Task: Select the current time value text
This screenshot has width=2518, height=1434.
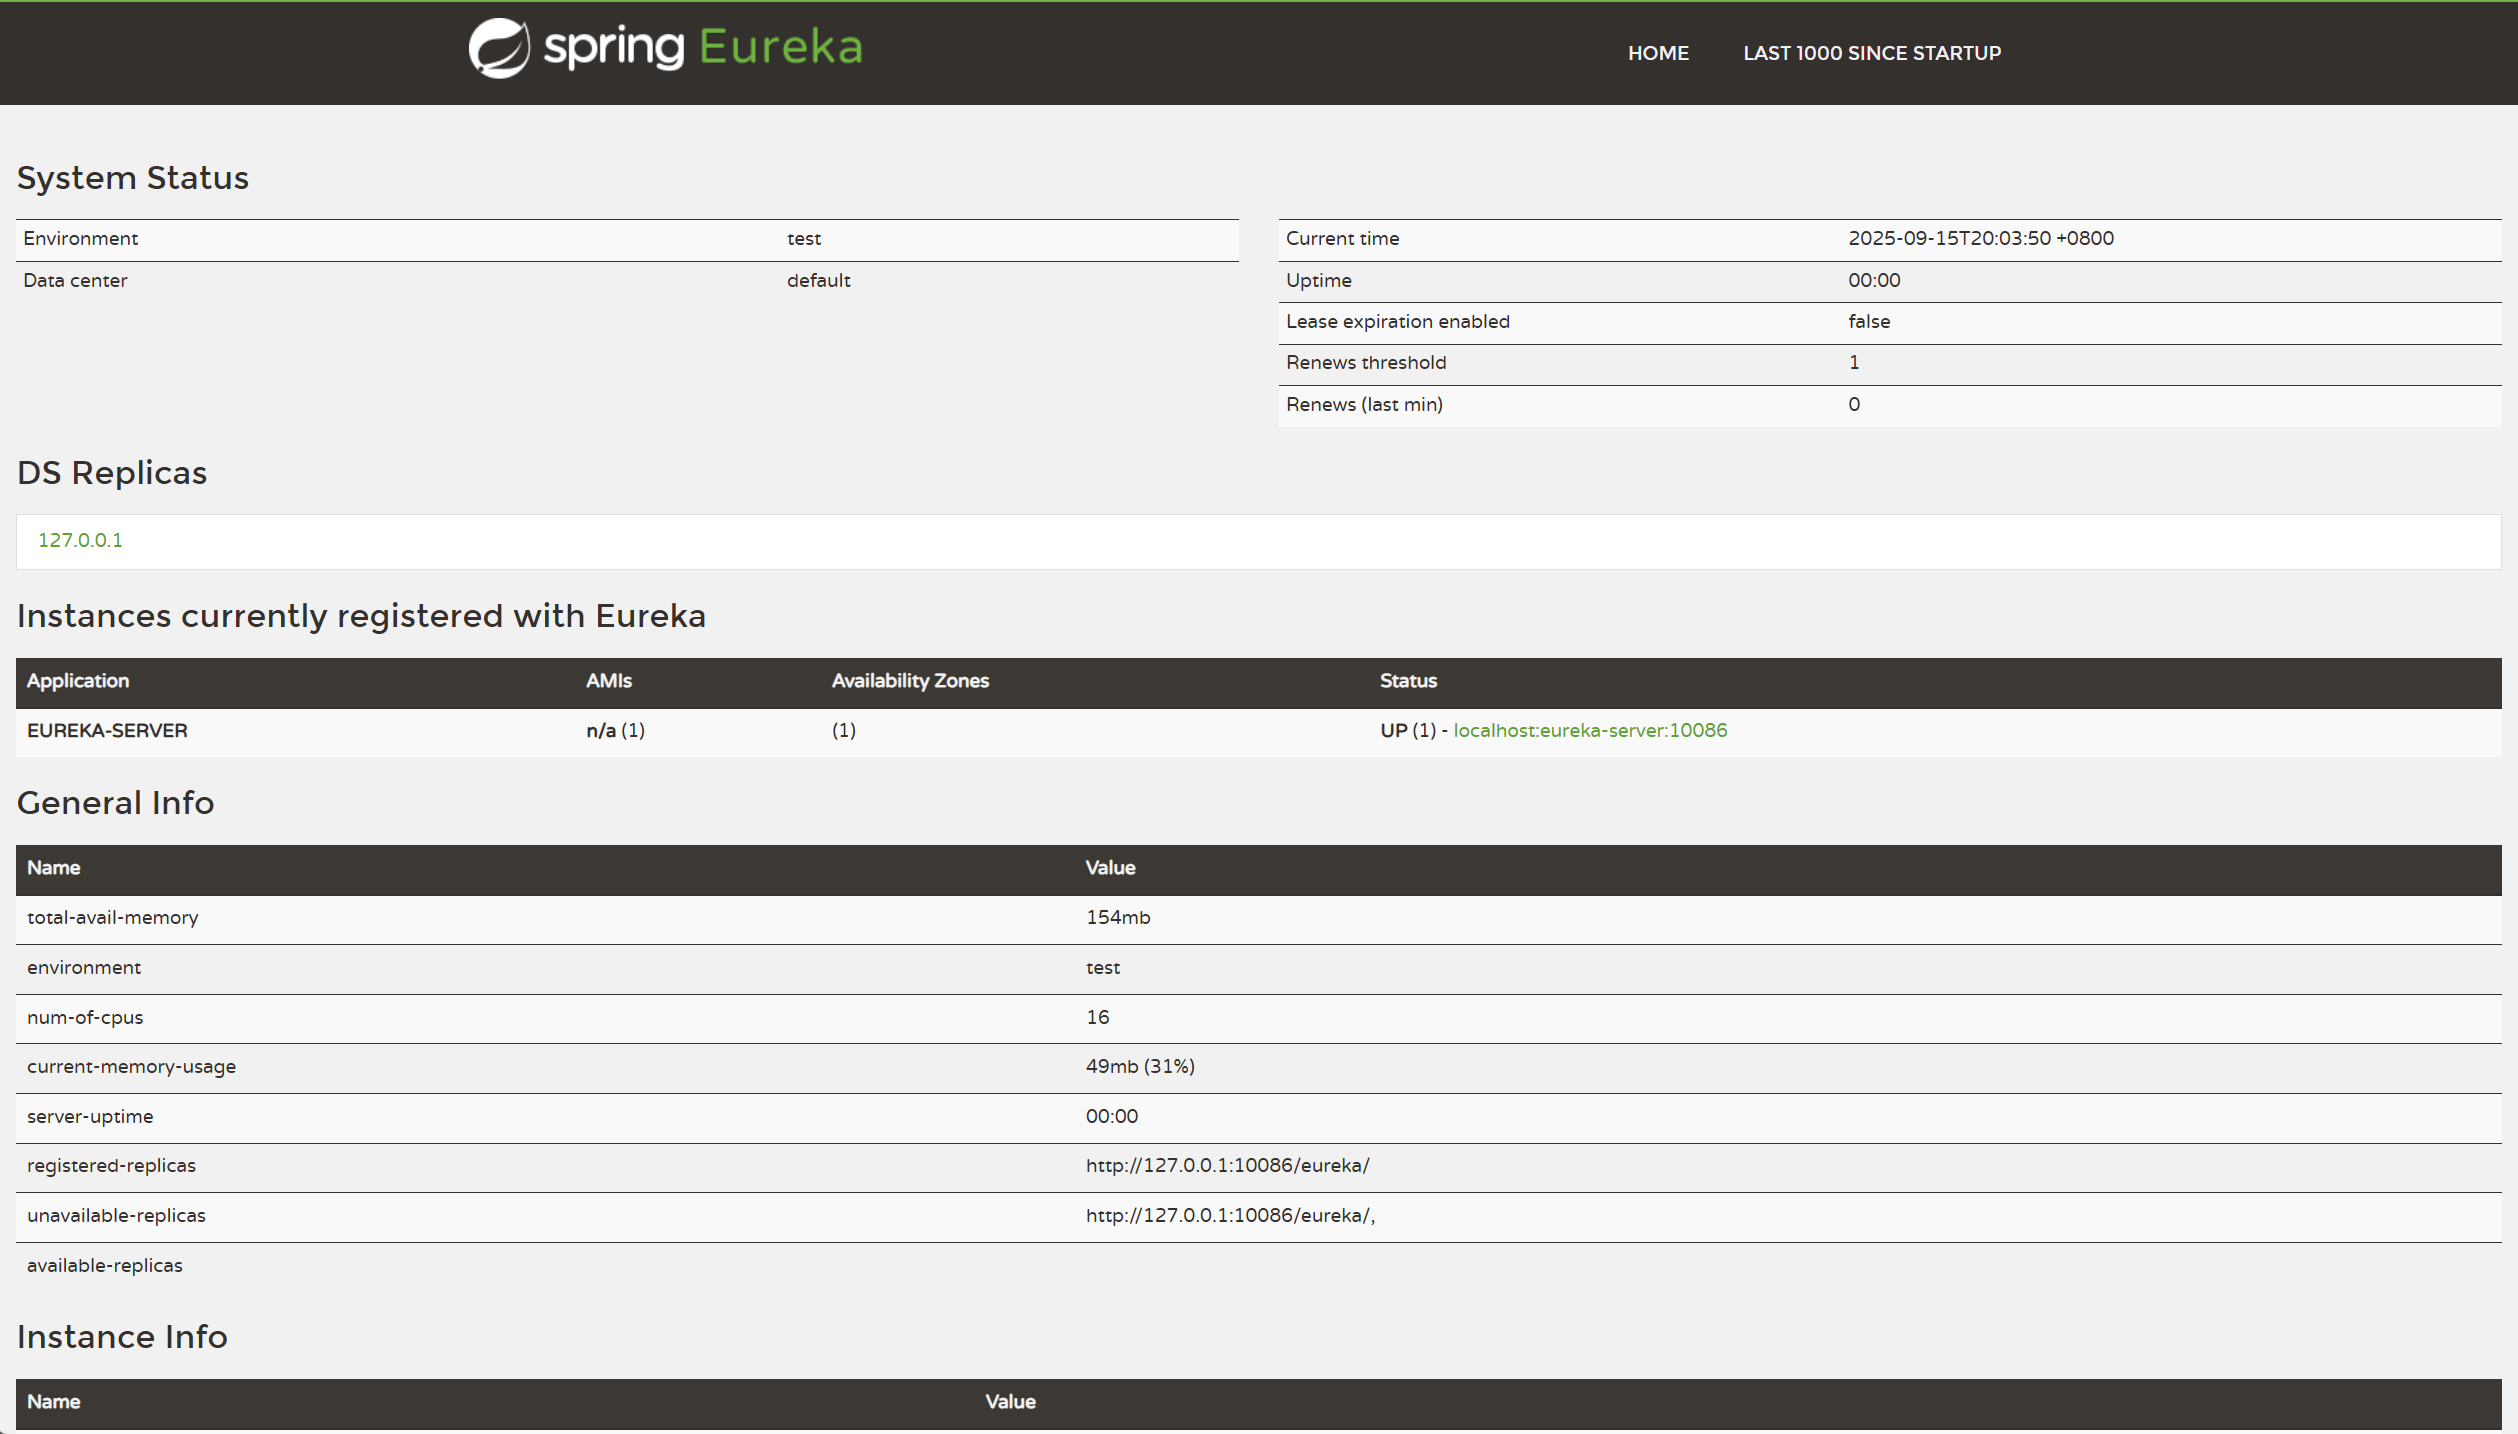Action: [x=1980, y=238]
